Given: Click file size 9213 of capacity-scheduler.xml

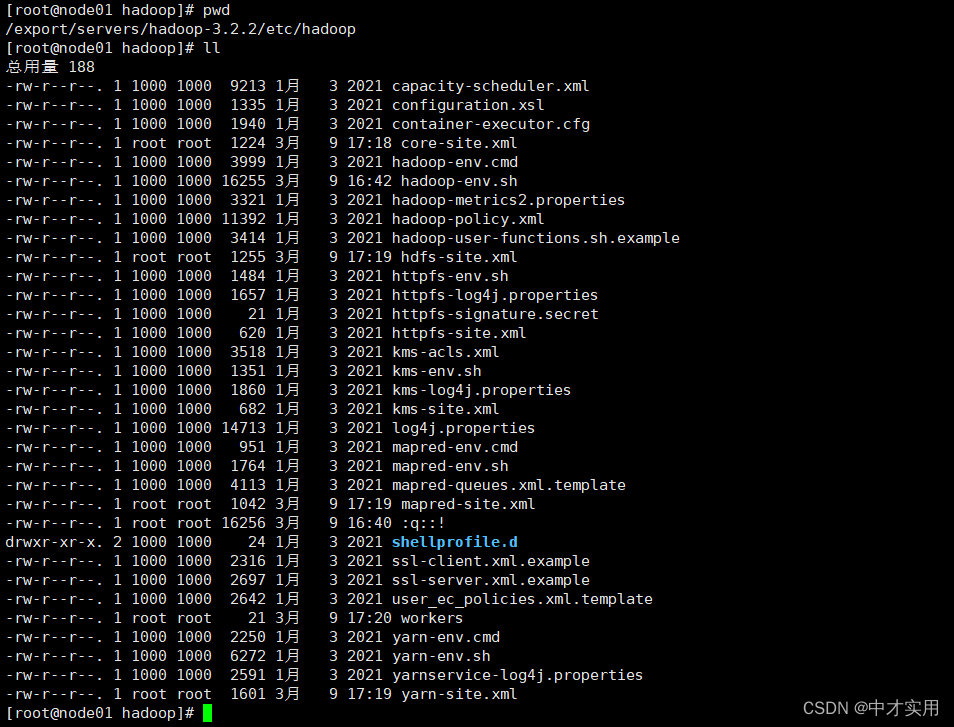Looking at the screenshot, I should [x=248, y=86].
